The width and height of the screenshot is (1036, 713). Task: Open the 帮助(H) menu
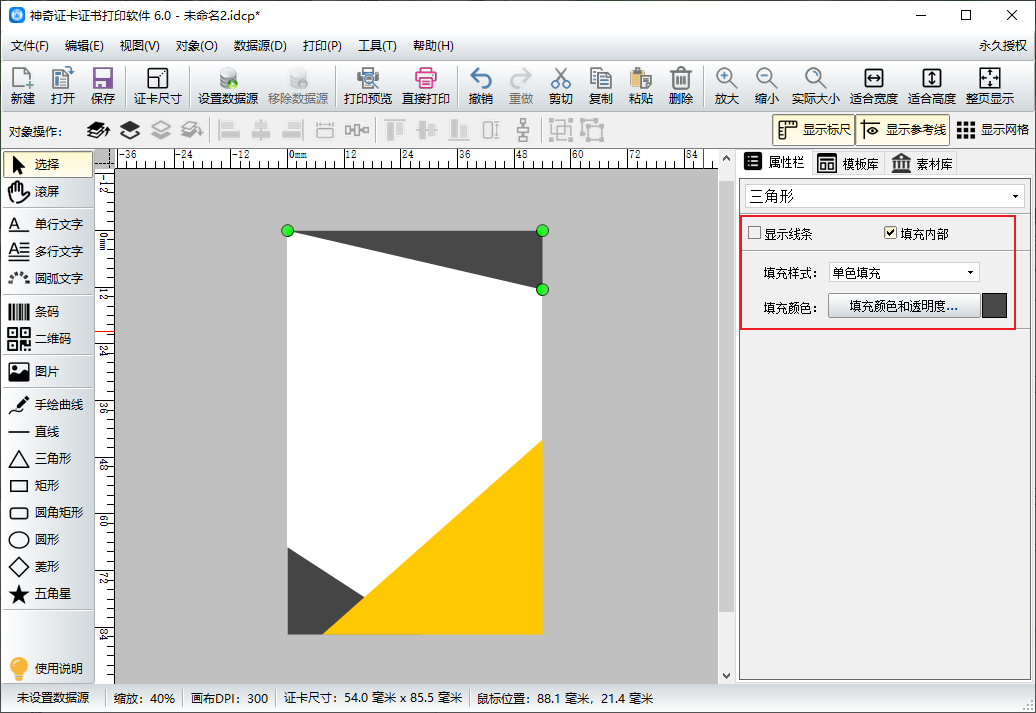[x=433, y=46]
